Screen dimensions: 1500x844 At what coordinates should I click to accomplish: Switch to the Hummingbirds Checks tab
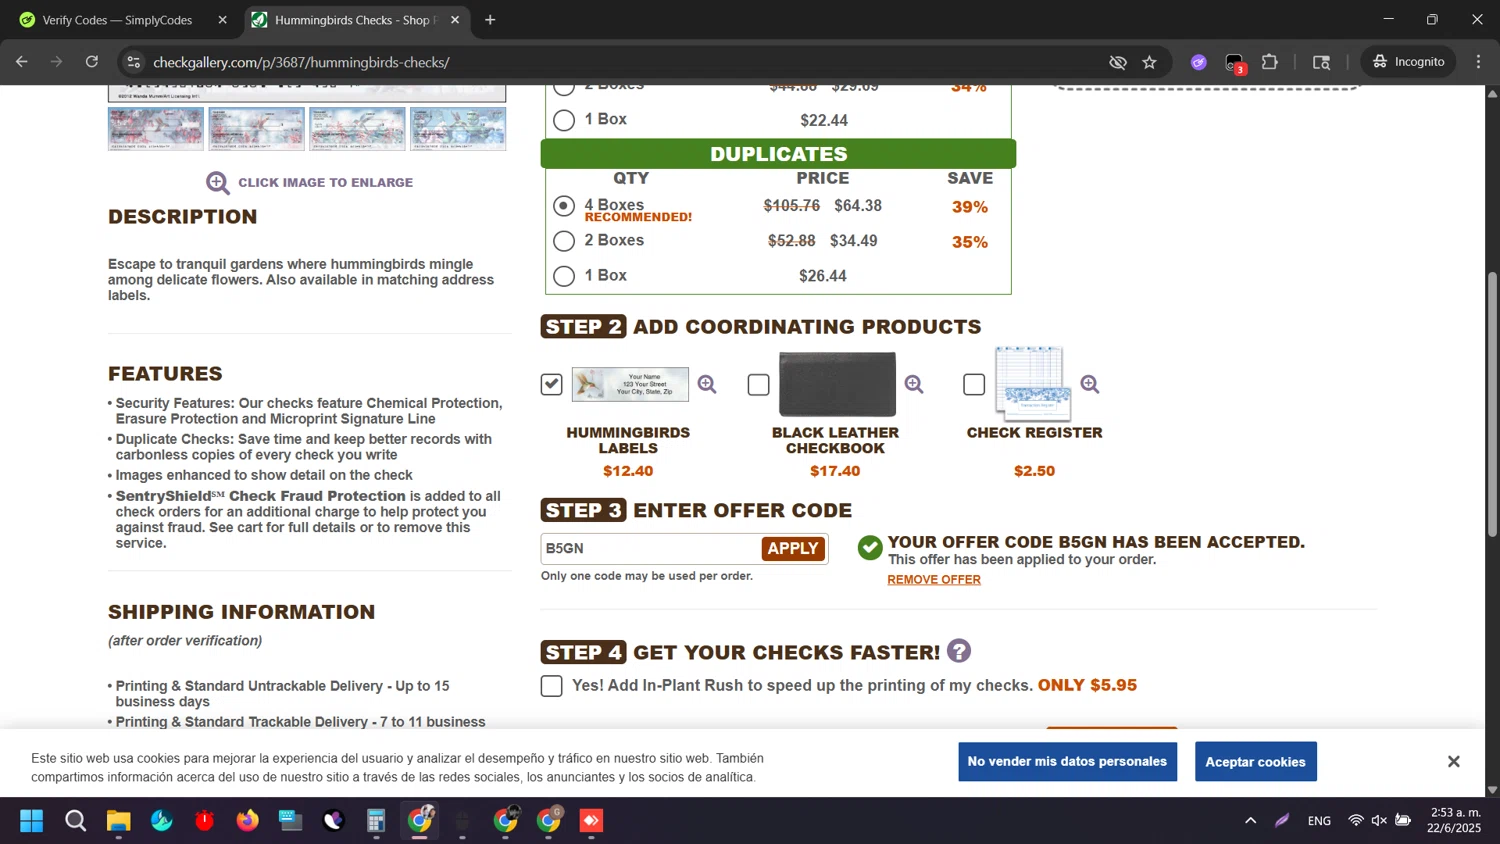click(355, 20)
